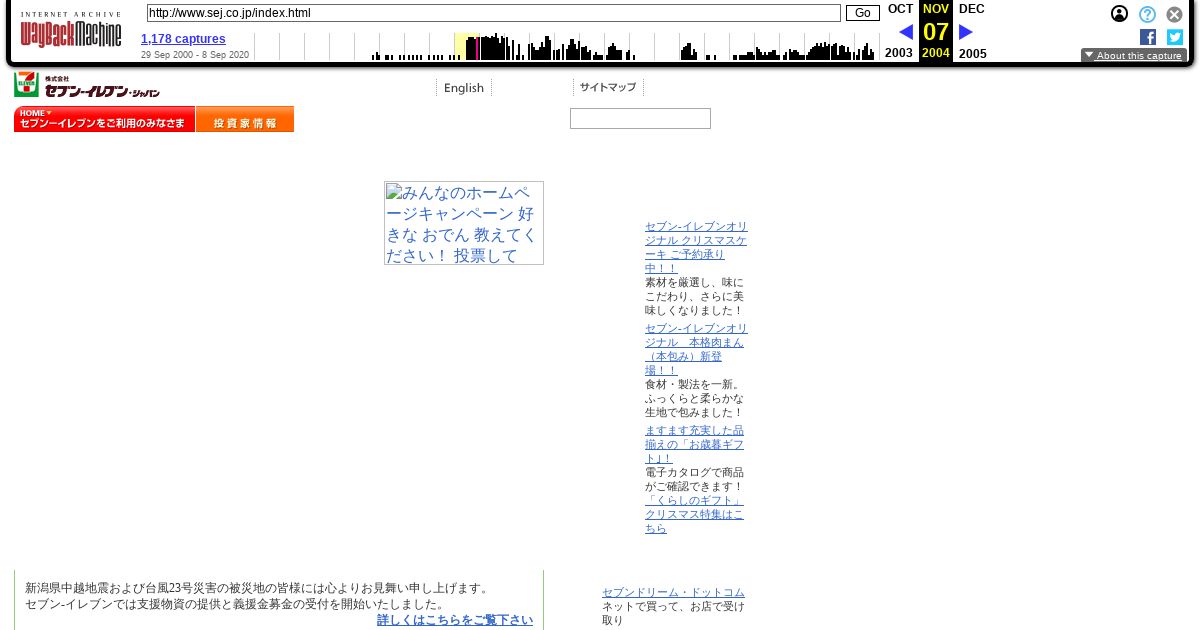Click the ネットで買って、お店で受け取り text
Viewport: 1200px width, 630px height.
pyautogui.click(x=673, y=613)
